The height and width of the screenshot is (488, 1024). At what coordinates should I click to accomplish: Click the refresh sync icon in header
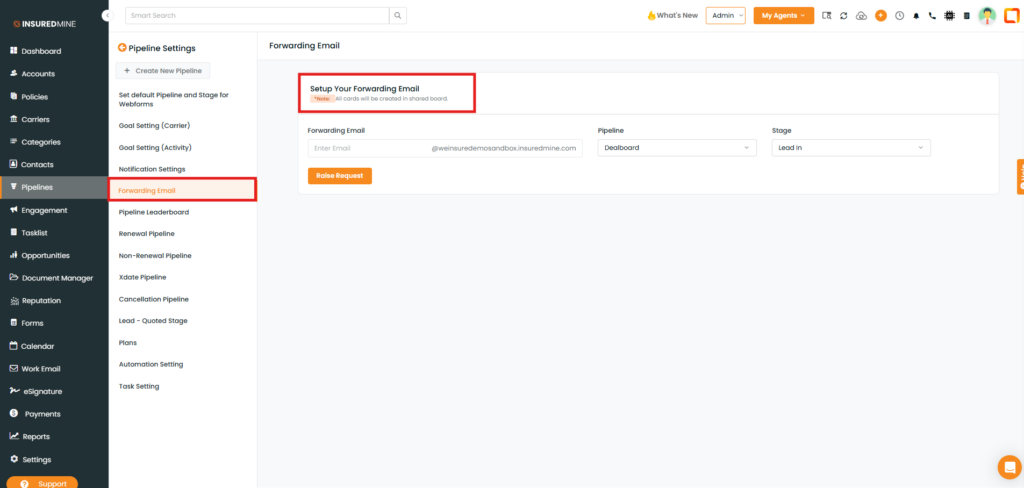click(843, 16)
